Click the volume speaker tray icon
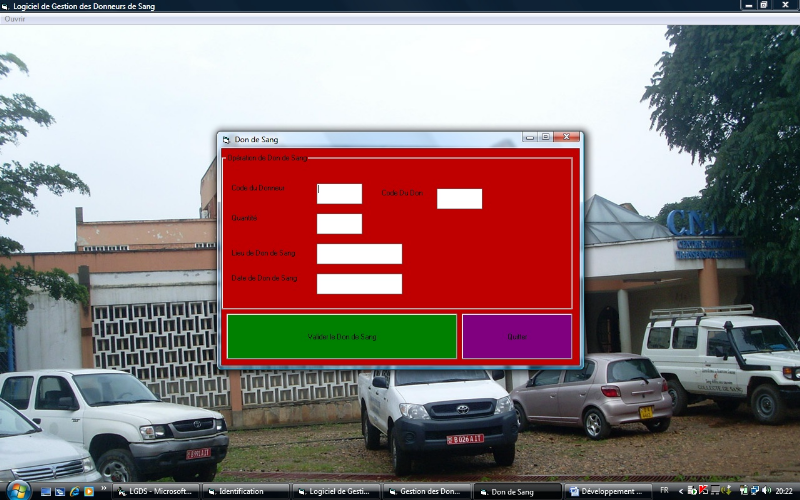Screen dimensions: 800x500 point(766,491)
